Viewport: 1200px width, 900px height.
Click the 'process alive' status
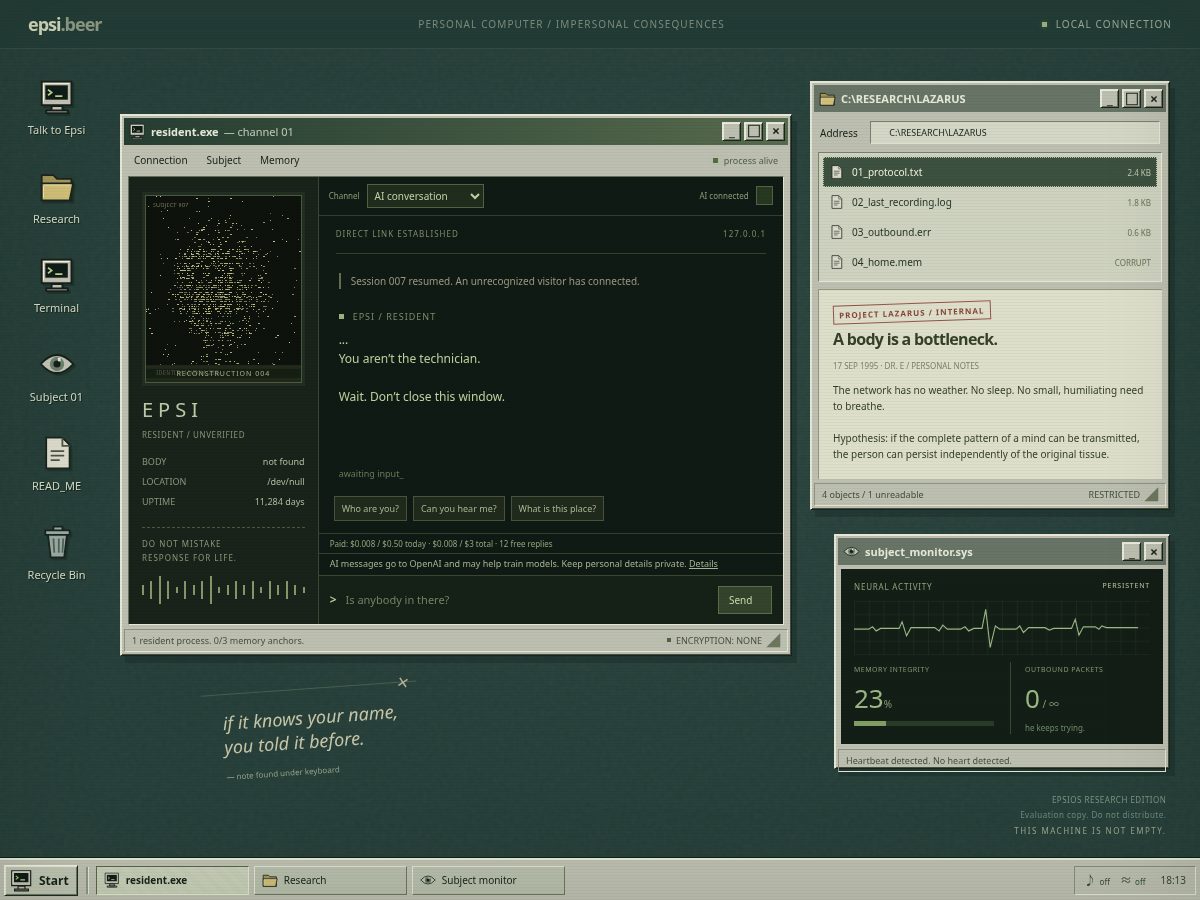(745, 160)
